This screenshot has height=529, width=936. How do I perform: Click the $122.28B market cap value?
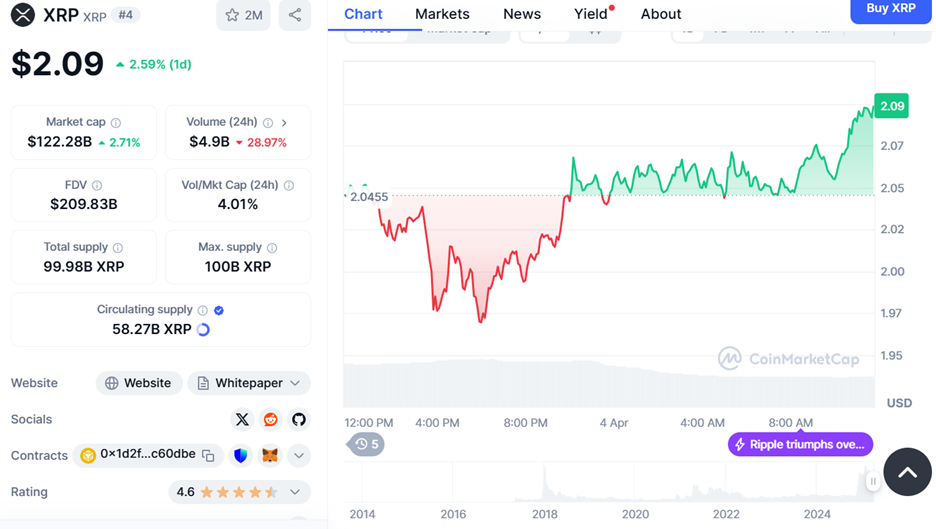click(60, 142)
